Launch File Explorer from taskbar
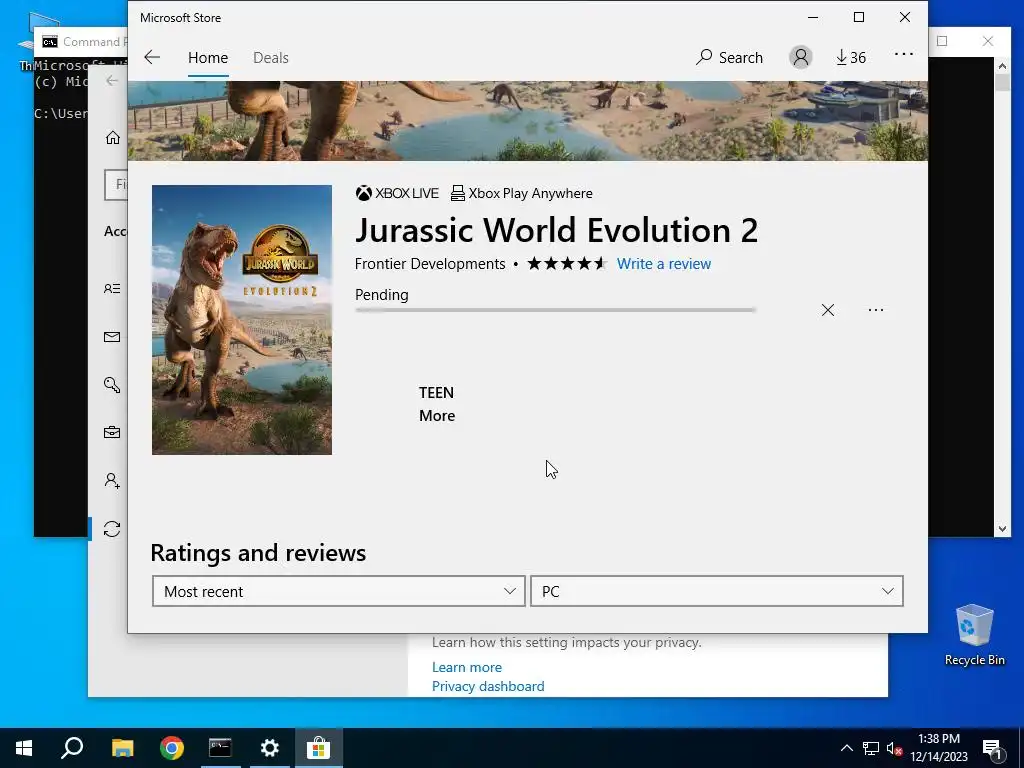Viewport: 1024px width, 768px height. tap(122, 748)
